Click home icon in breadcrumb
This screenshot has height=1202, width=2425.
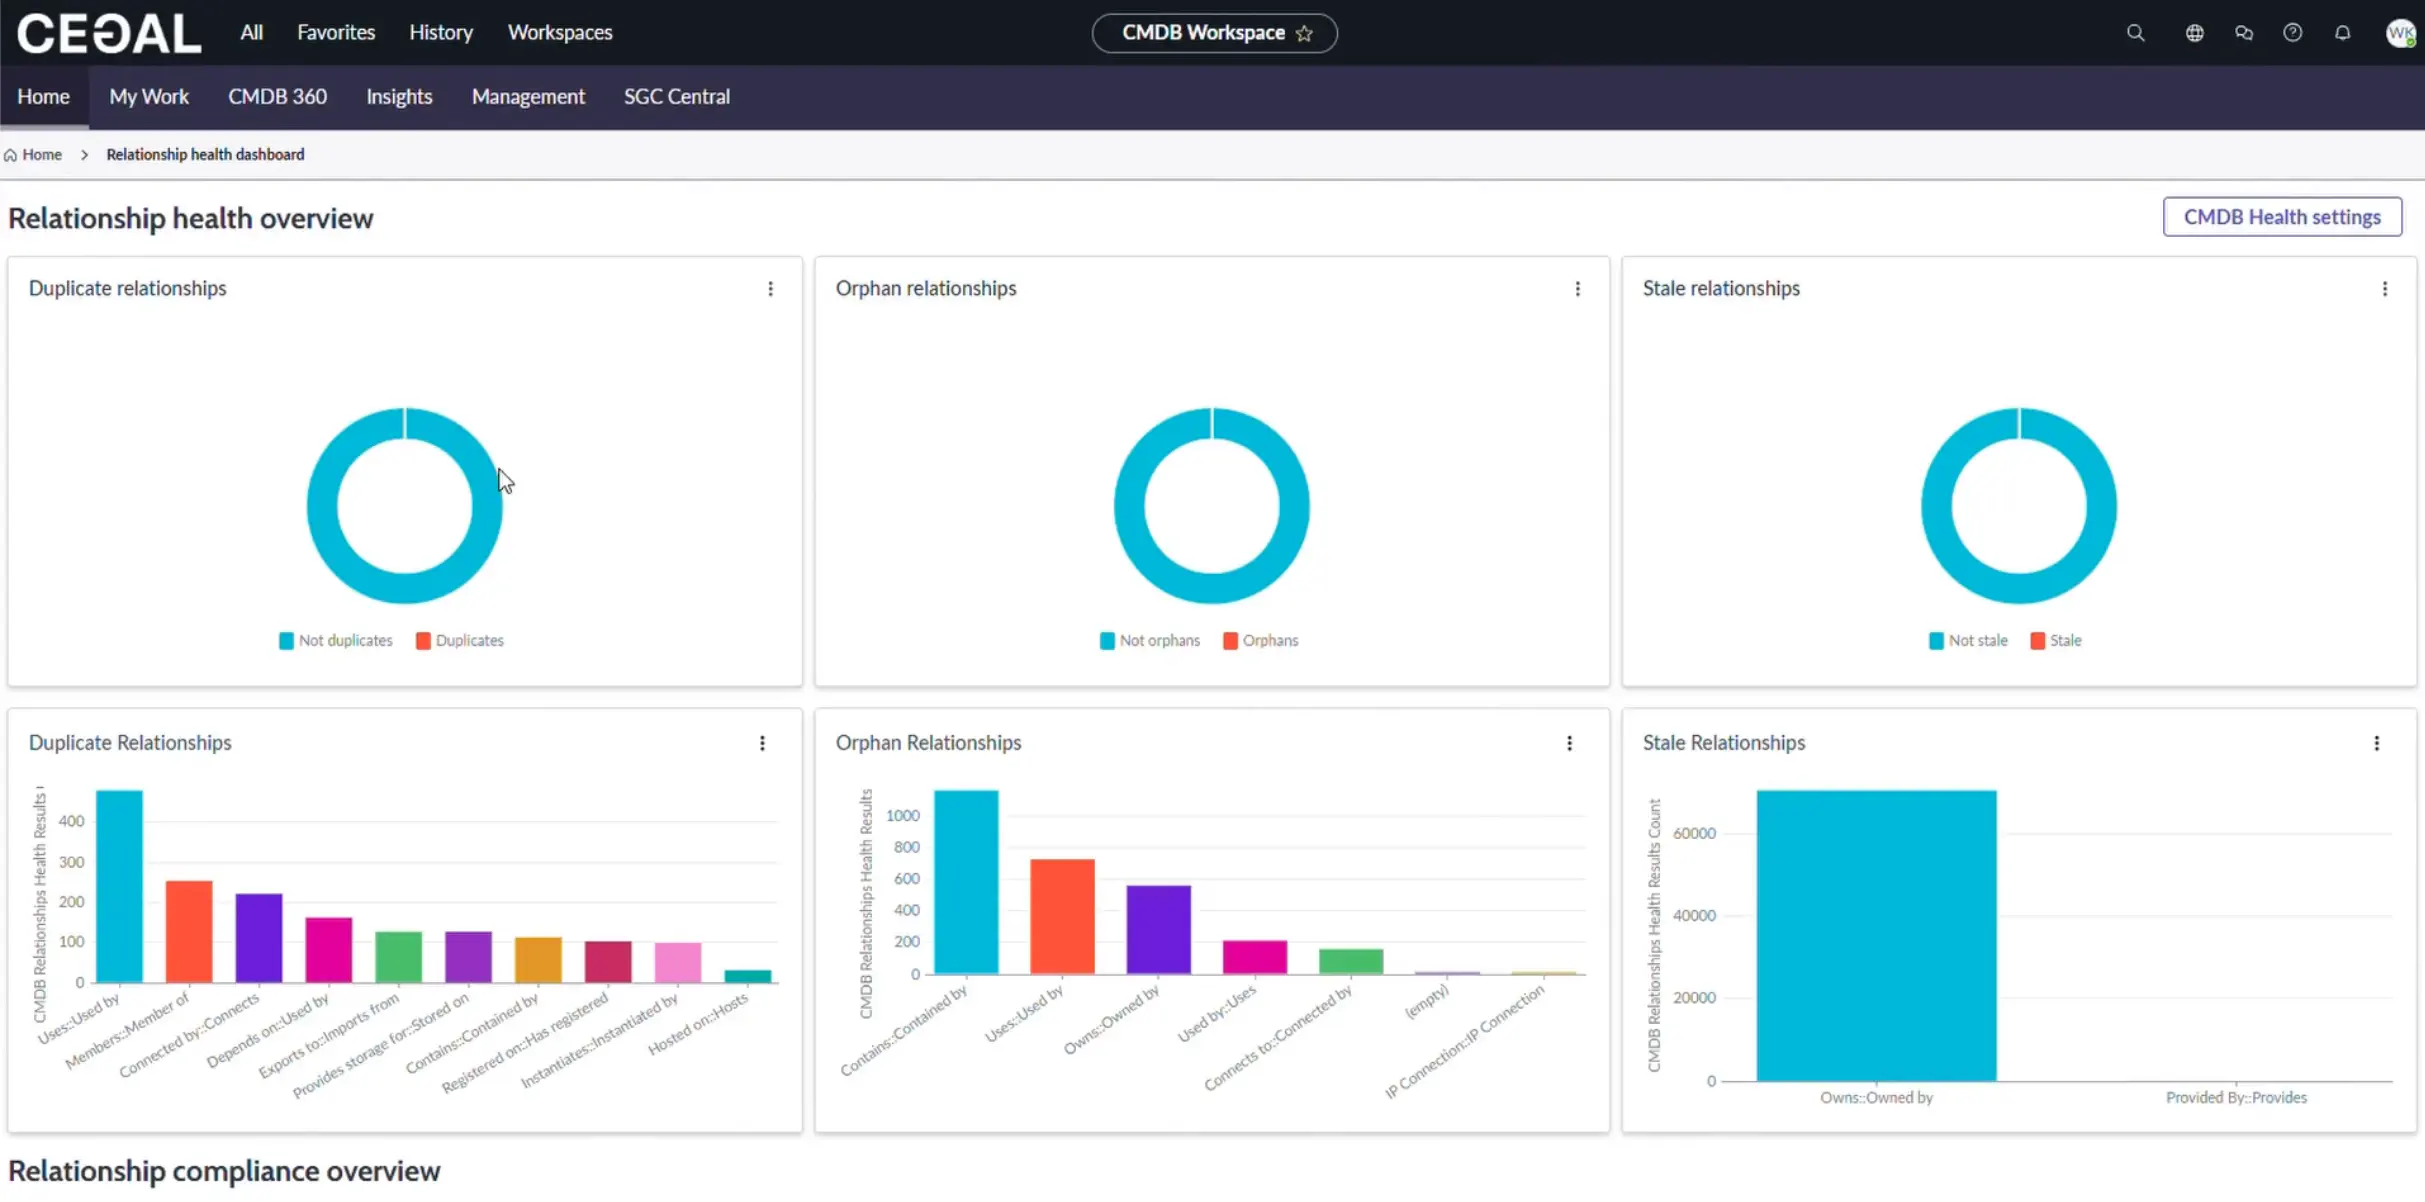point(10,155)
